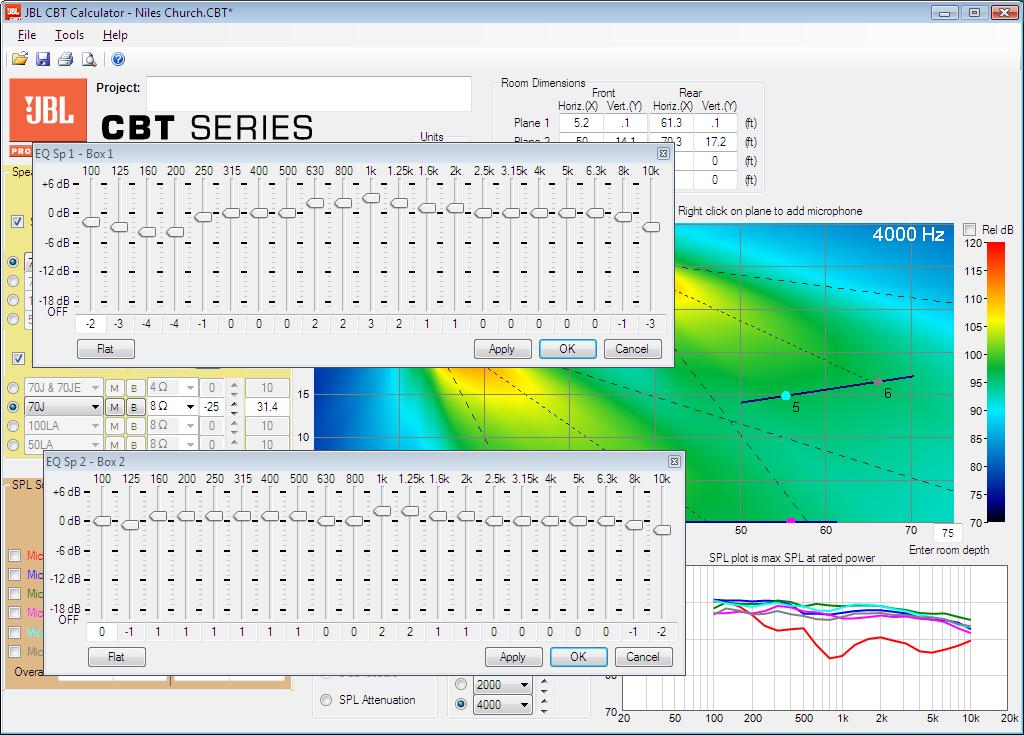
Task: Open the 8 Ω dropdown in 100LA row
Action: 190,426
